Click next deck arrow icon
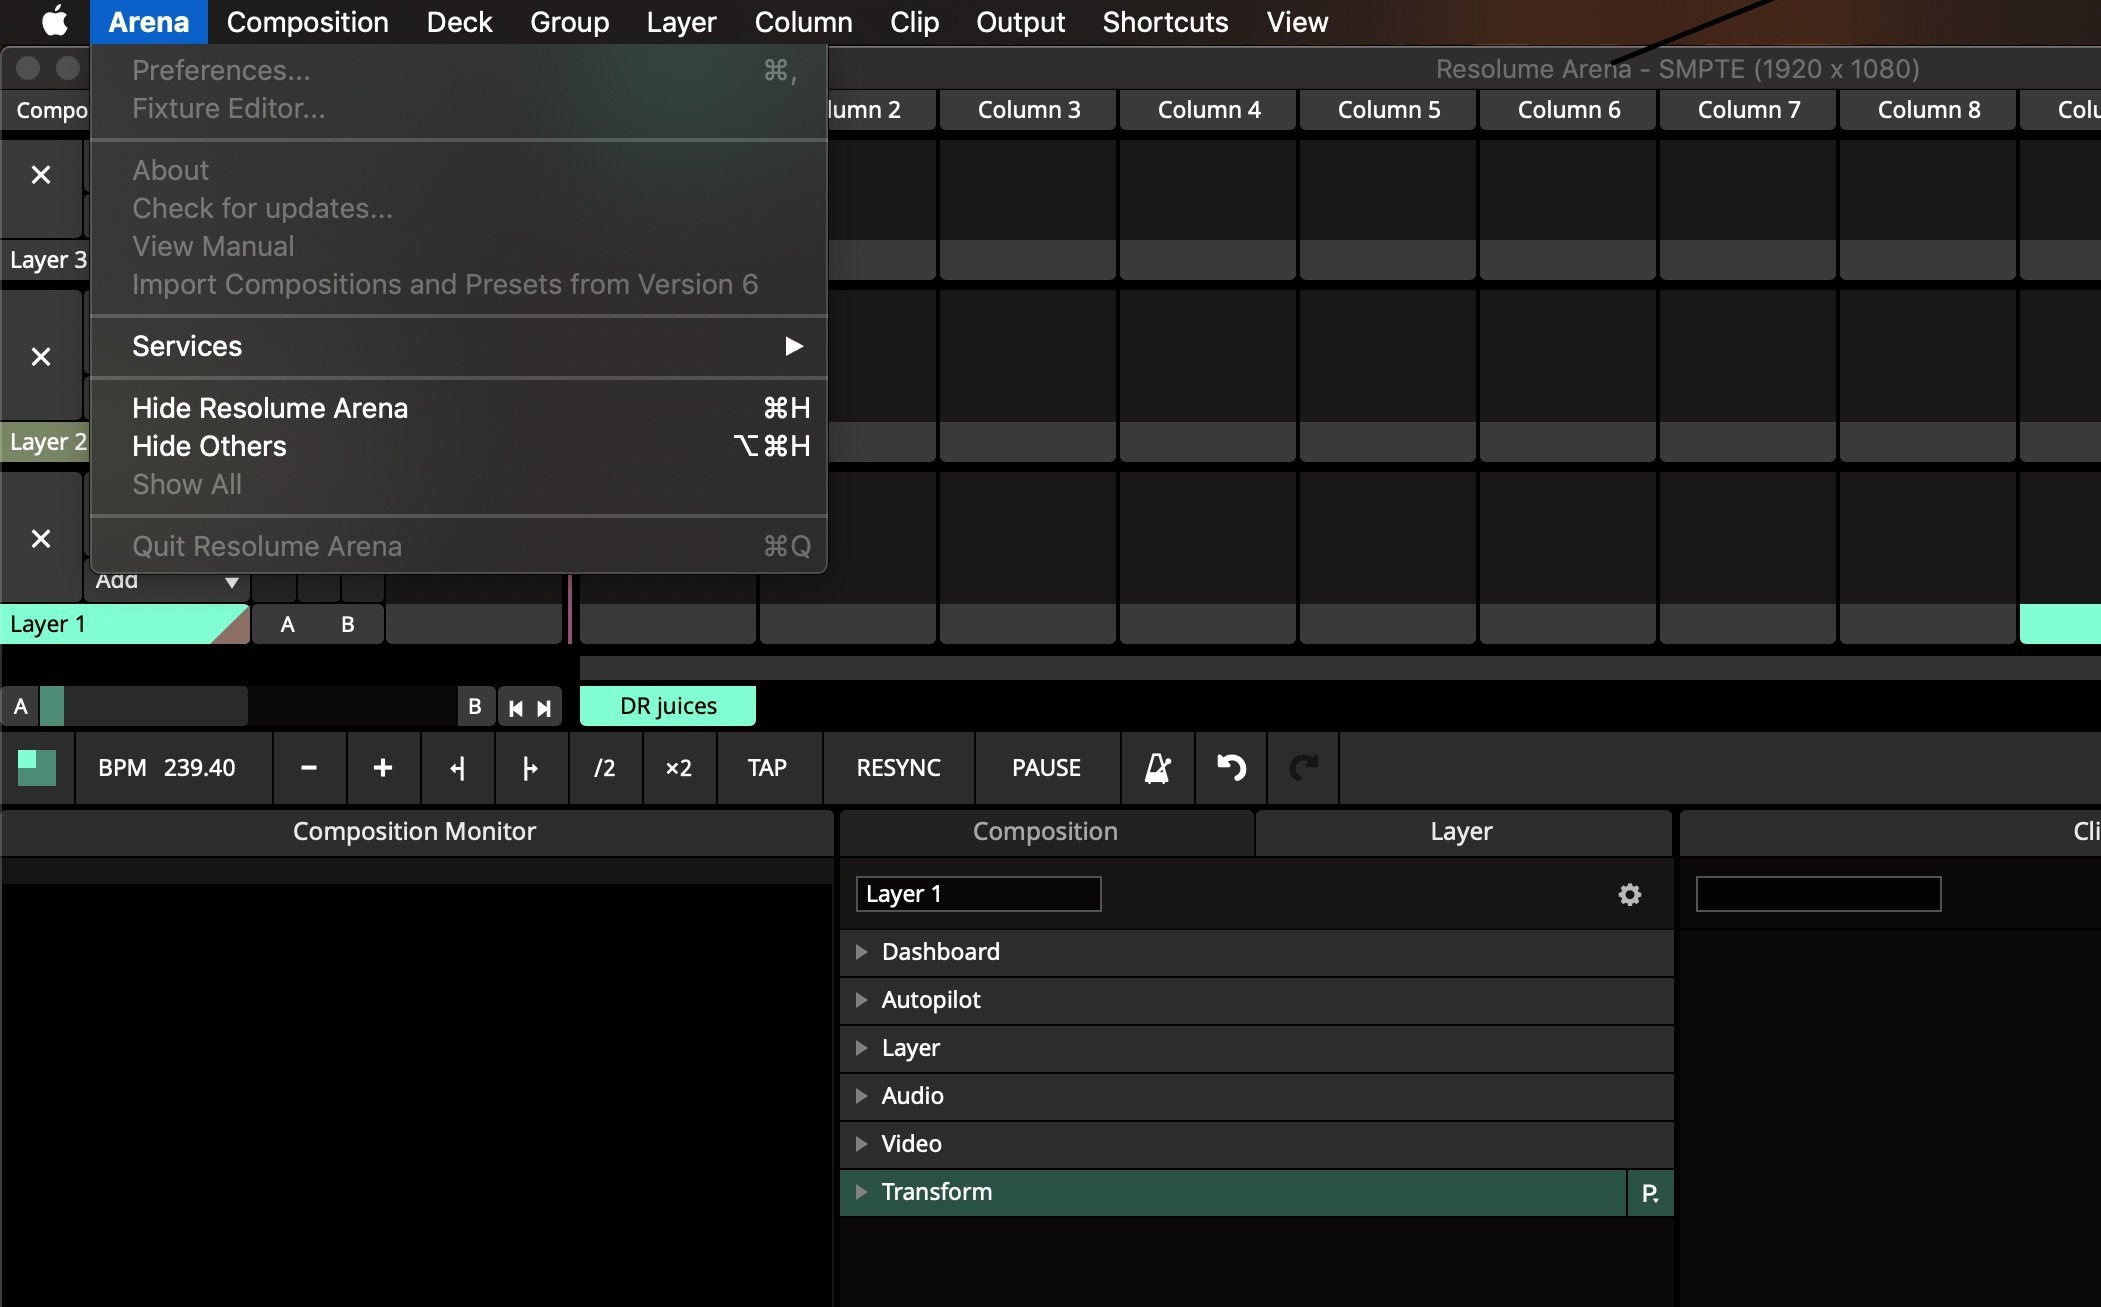Screen dimensions: 2101x1307 544,708
